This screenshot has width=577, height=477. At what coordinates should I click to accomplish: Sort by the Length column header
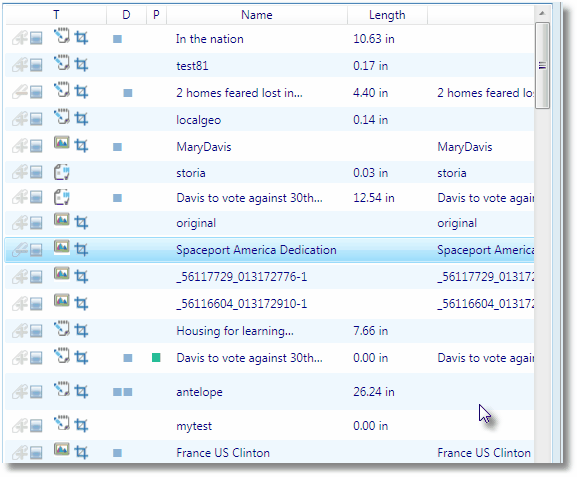(387, 15)
